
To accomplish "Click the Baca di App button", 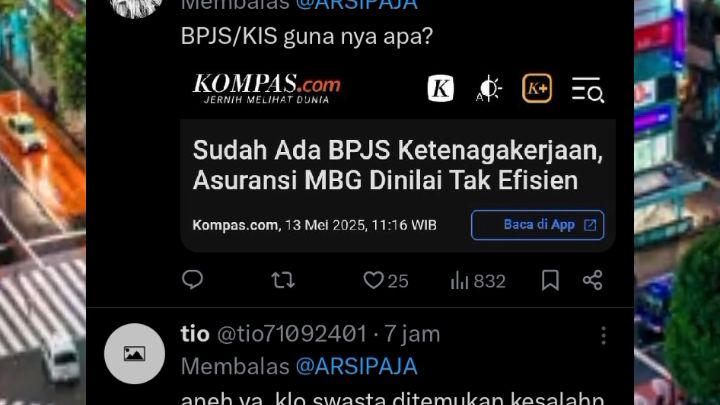I will pos(538,225).
